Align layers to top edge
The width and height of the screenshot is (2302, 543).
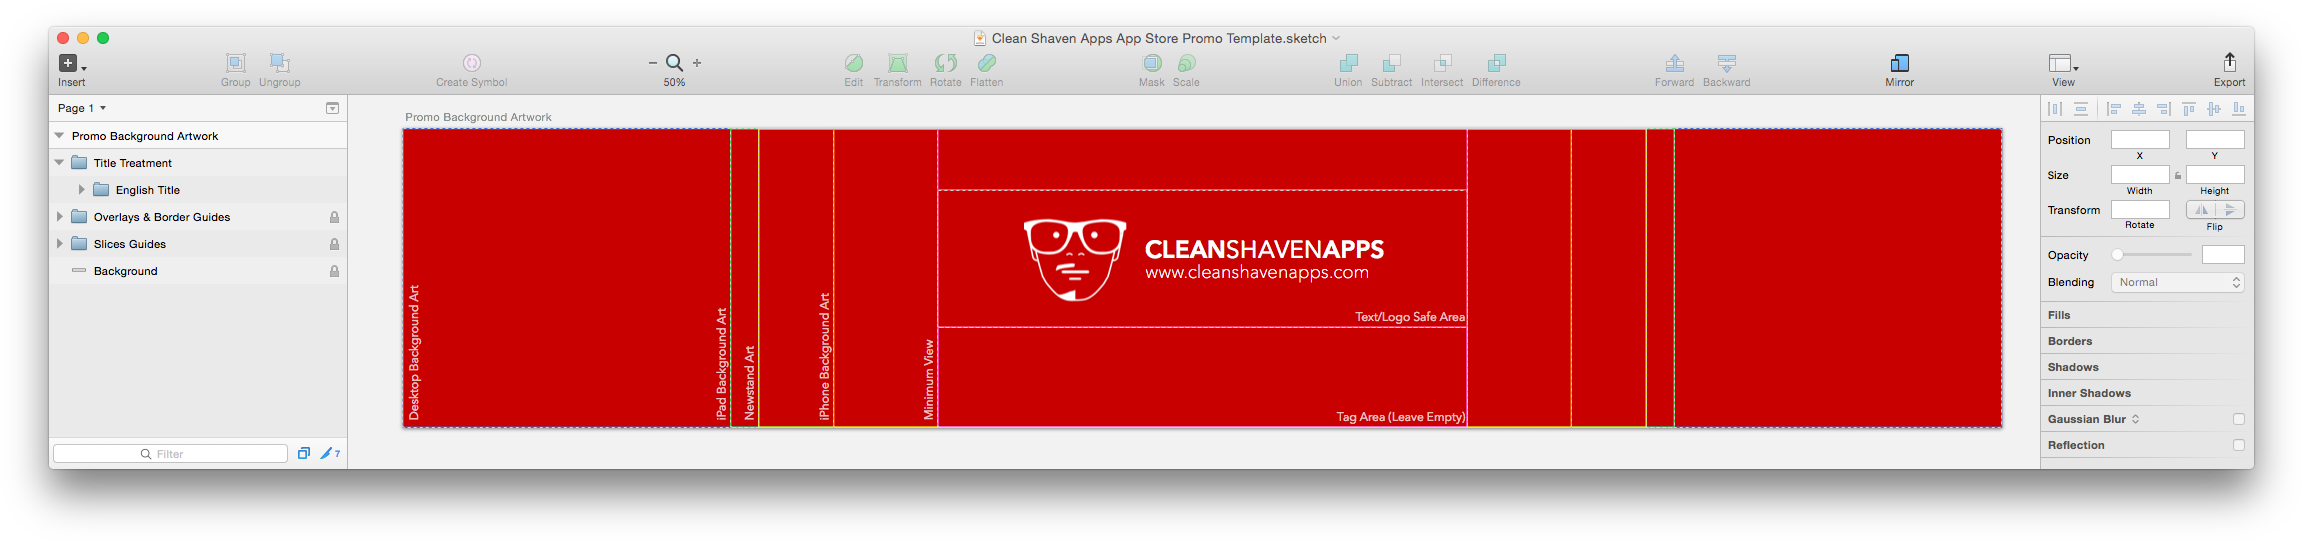coord(2189,108)
